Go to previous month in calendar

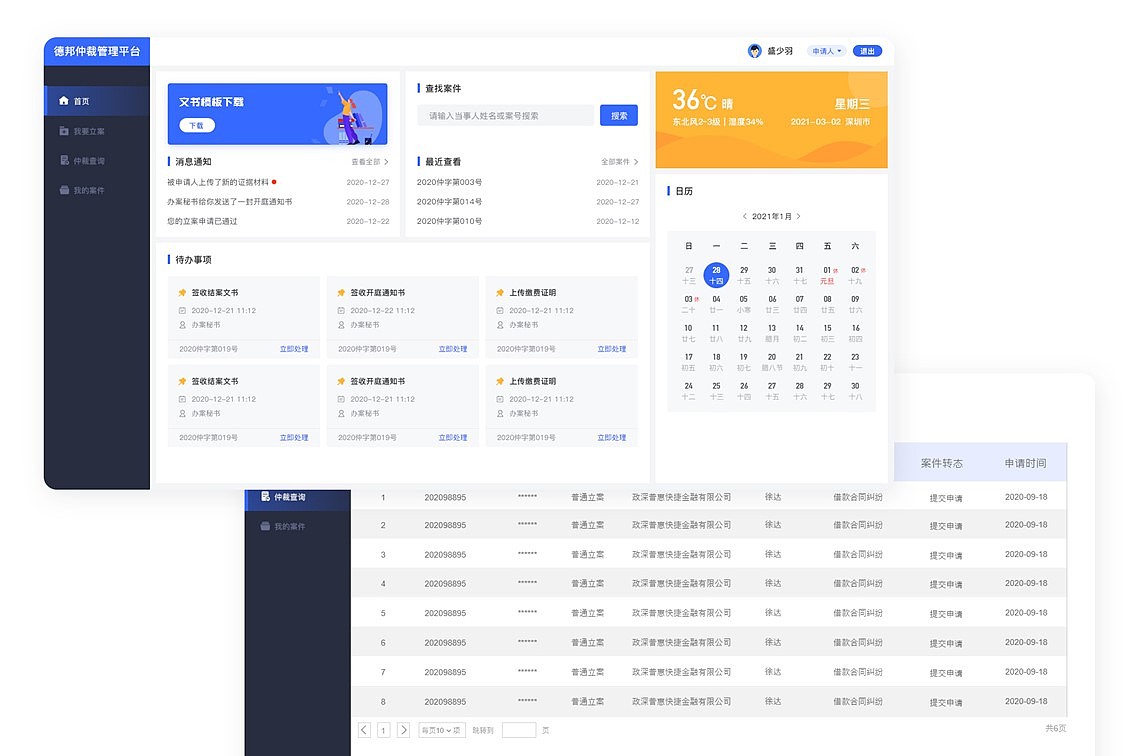[744, 216]
